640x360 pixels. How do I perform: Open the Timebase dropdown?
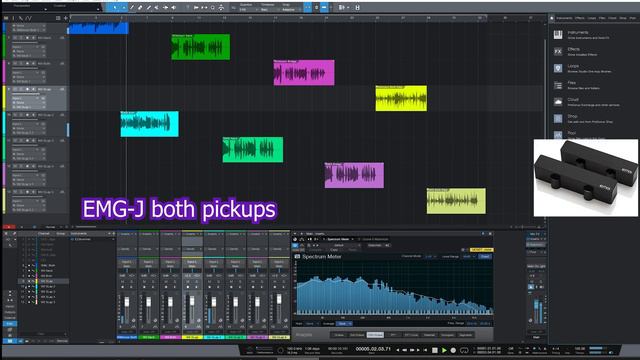[x=269, y=9]
